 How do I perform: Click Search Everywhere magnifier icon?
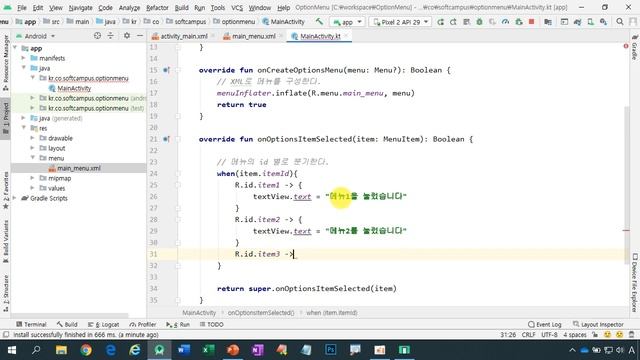[x=620, y=22]
